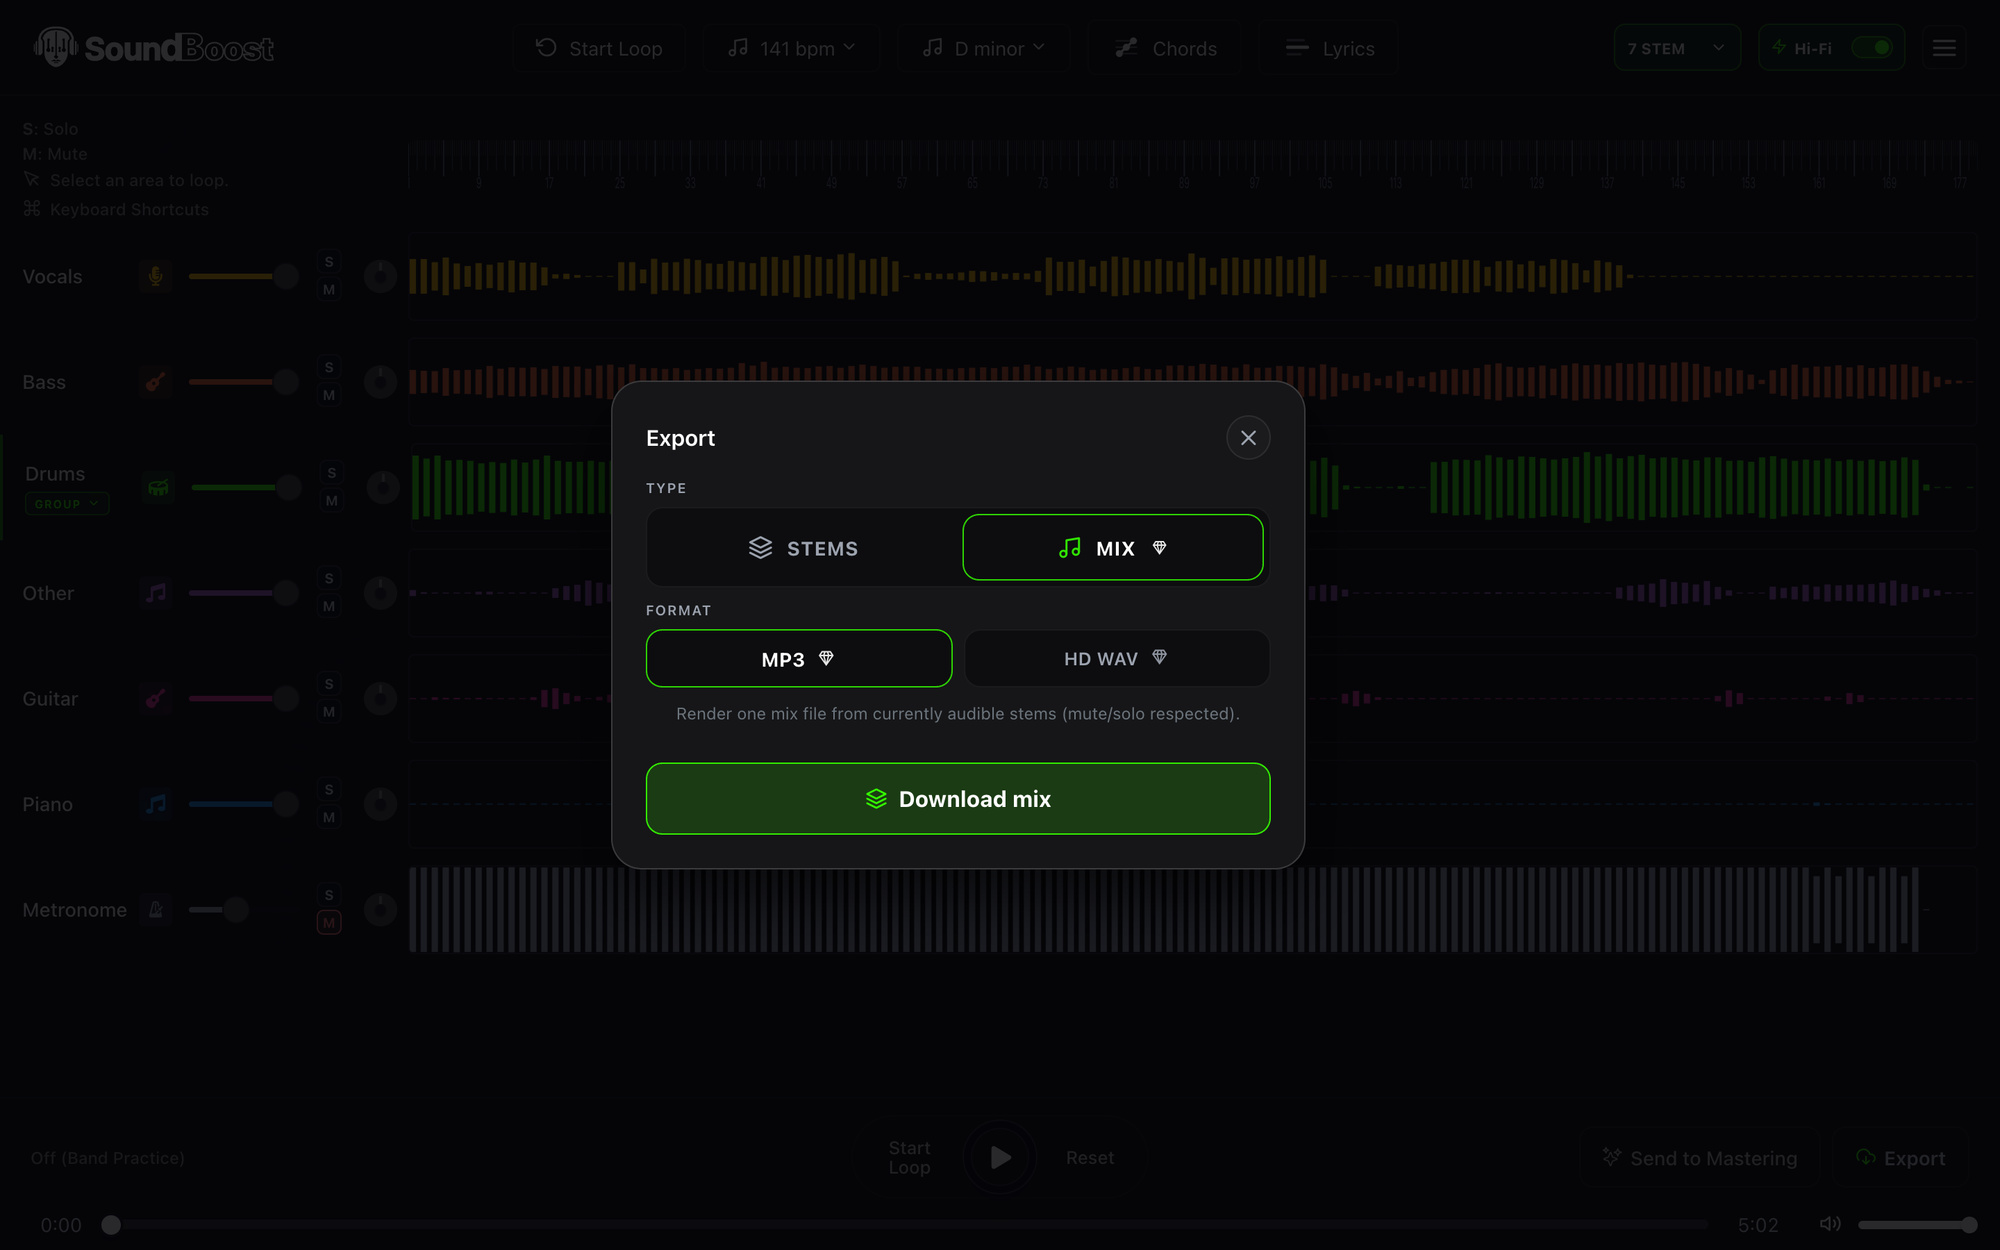Open Keyboard Shortcuts link
2000x1250 pixels.
pyautogui.click(x=116, y=209)
